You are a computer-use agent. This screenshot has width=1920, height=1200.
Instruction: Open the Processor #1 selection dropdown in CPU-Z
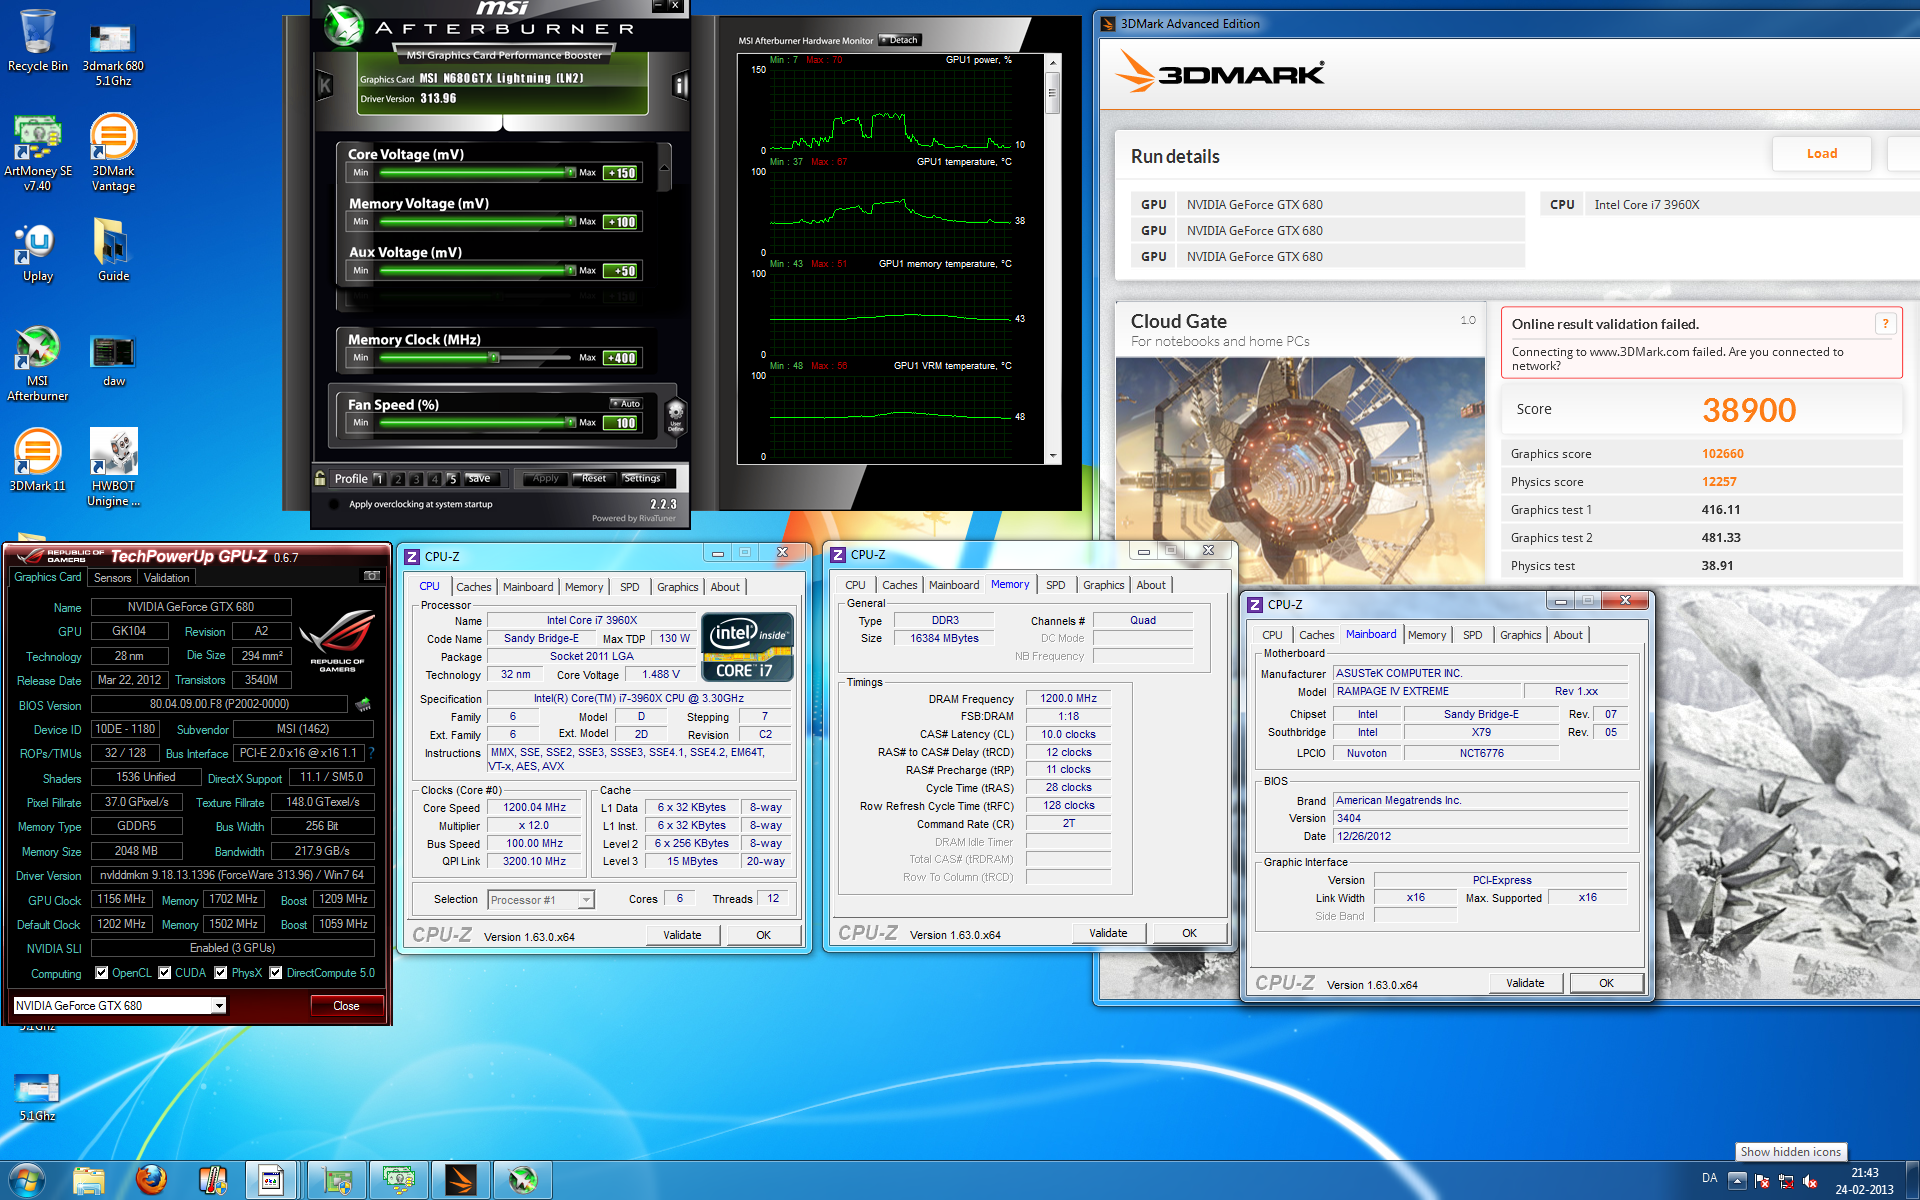(586, 900)
